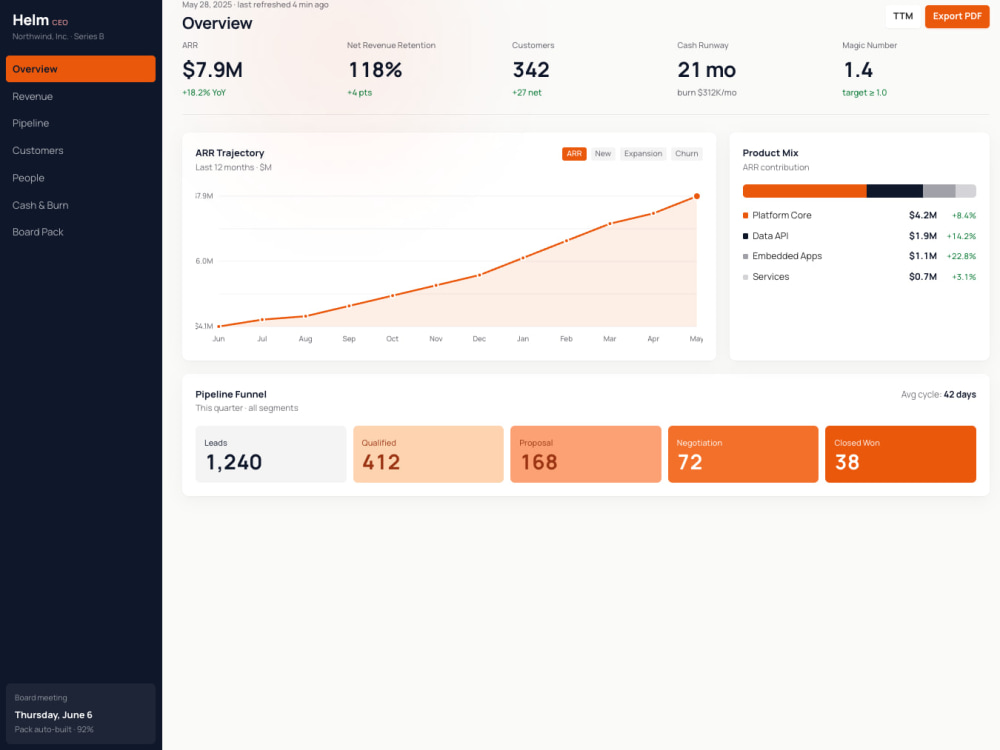
Task: Toggle the TTM period button
Action: [902, 16]
